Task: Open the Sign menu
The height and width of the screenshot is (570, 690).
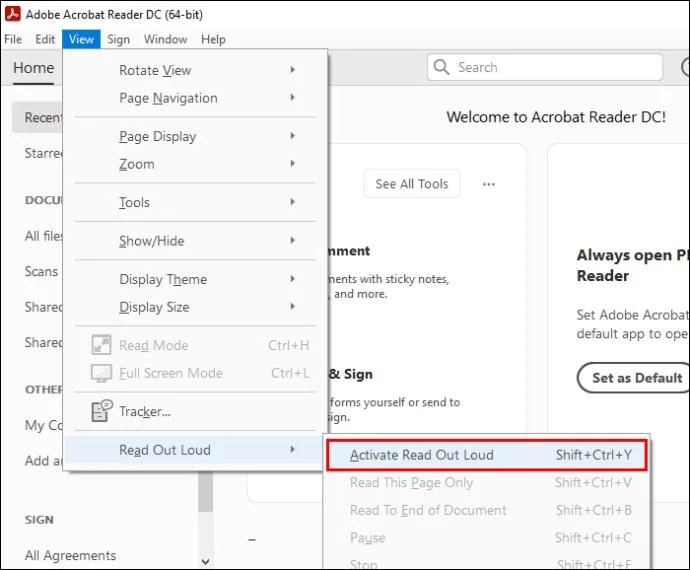Action: tap(118, 39)
